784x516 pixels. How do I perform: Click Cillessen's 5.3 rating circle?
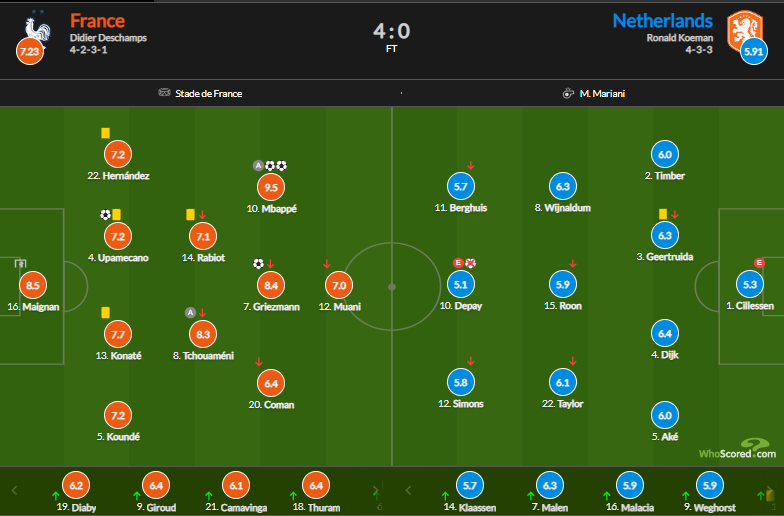748,284
